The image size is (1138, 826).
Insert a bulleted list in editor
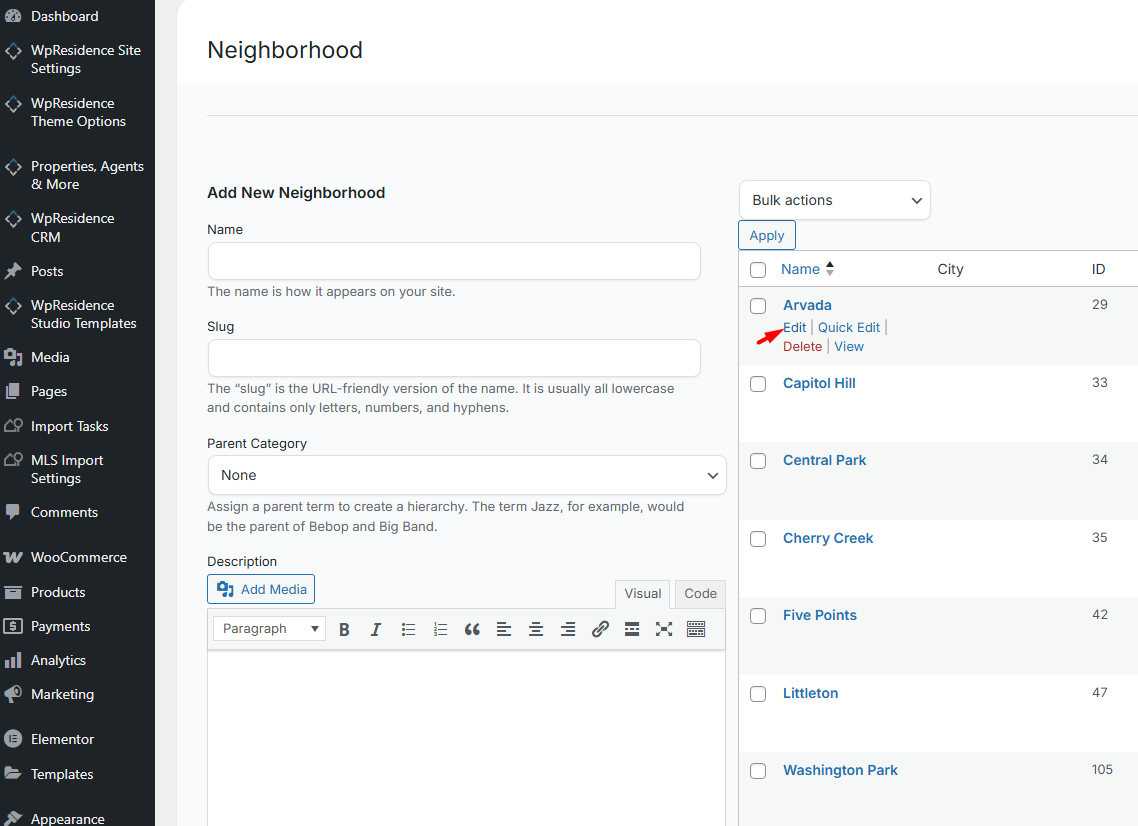408,629
